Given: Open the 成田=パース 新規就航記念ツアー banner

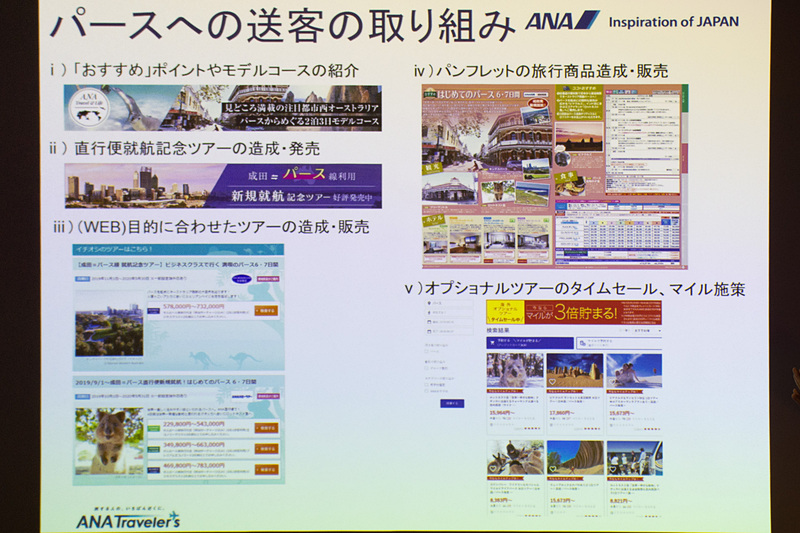Looking at the screenshot, I should pos(223,186).
